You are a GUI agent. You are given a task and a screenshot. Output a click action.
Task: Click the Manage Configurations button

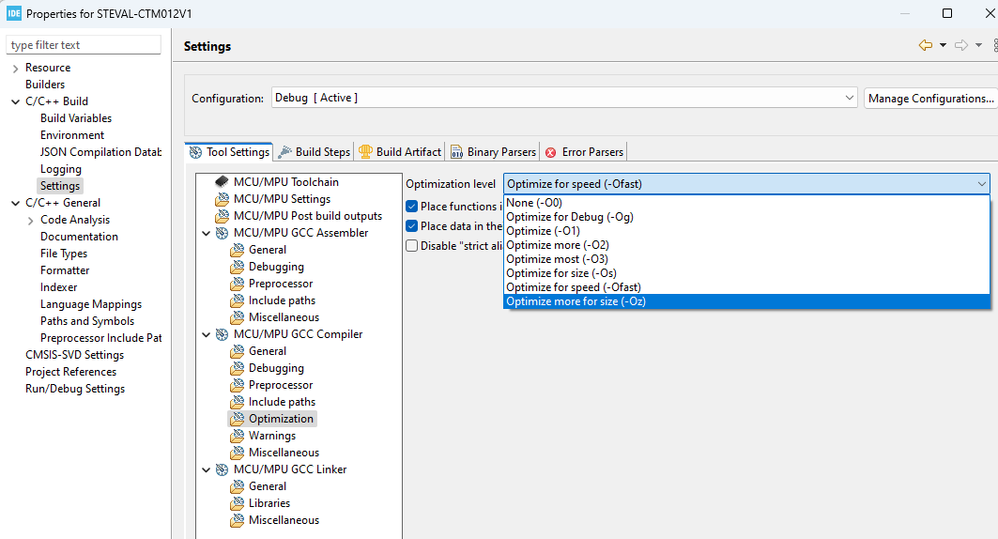930,98
